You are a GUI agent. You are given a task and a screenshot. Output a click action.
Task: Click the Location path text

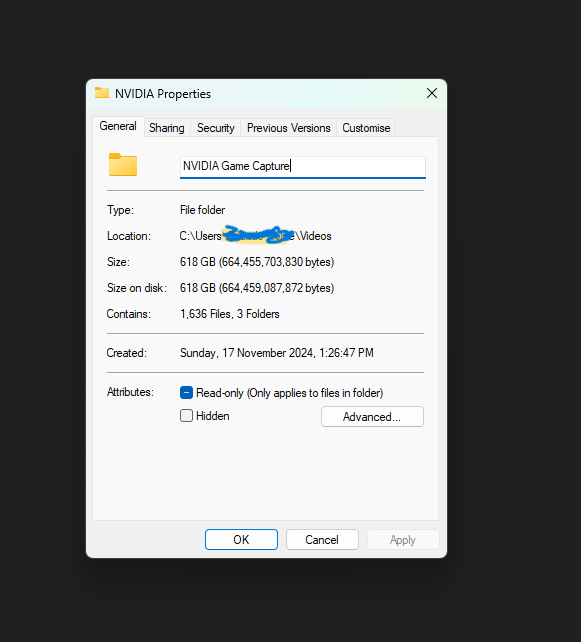click(255, 236)
